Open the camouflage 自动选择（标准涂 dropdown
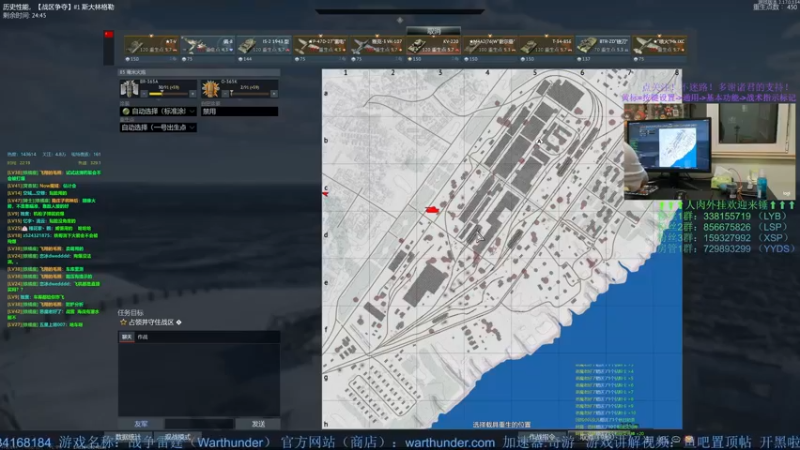This screenshot has height=450, width=800. click(x=158, y=111)
